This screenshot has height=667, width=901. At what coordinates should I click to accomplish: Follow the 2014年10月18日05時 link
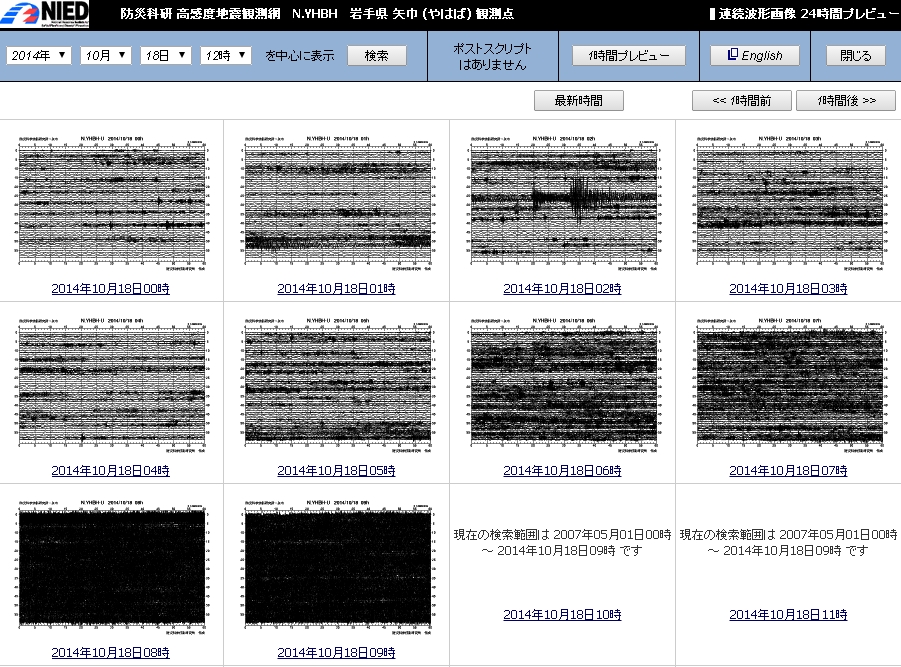tap(336, 470)
